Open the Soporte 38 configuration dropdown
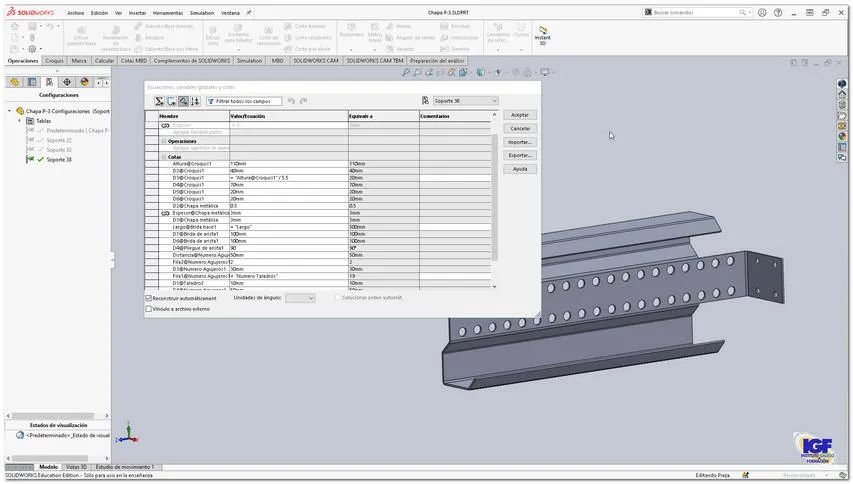 coord(465,101)
